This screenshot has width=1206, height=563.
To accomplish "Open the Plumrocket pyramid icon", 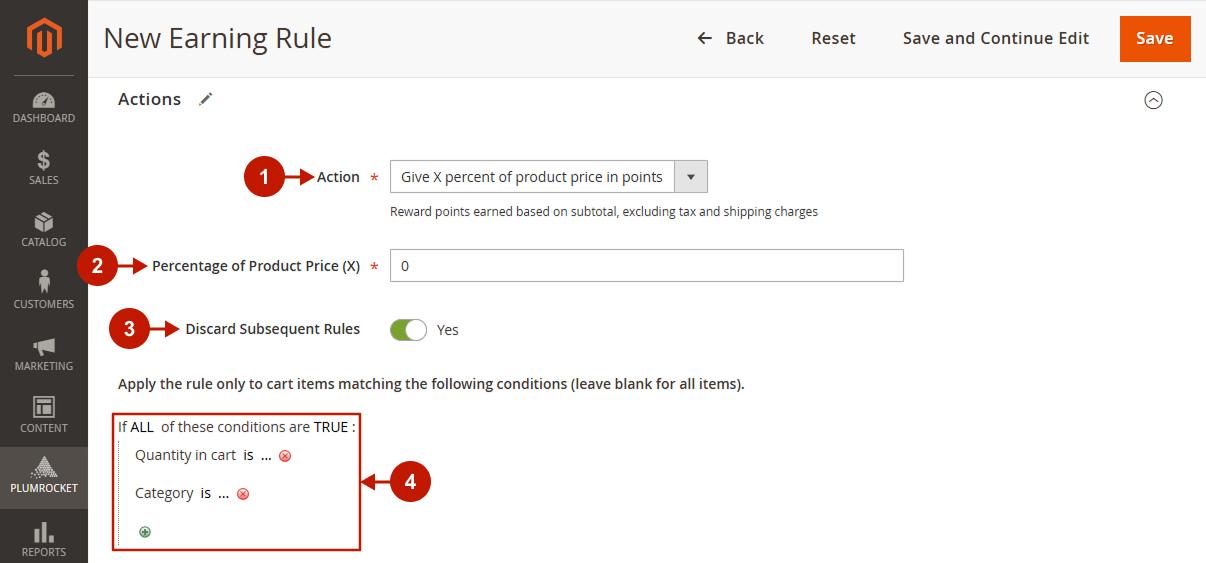I will click(43, 467).
